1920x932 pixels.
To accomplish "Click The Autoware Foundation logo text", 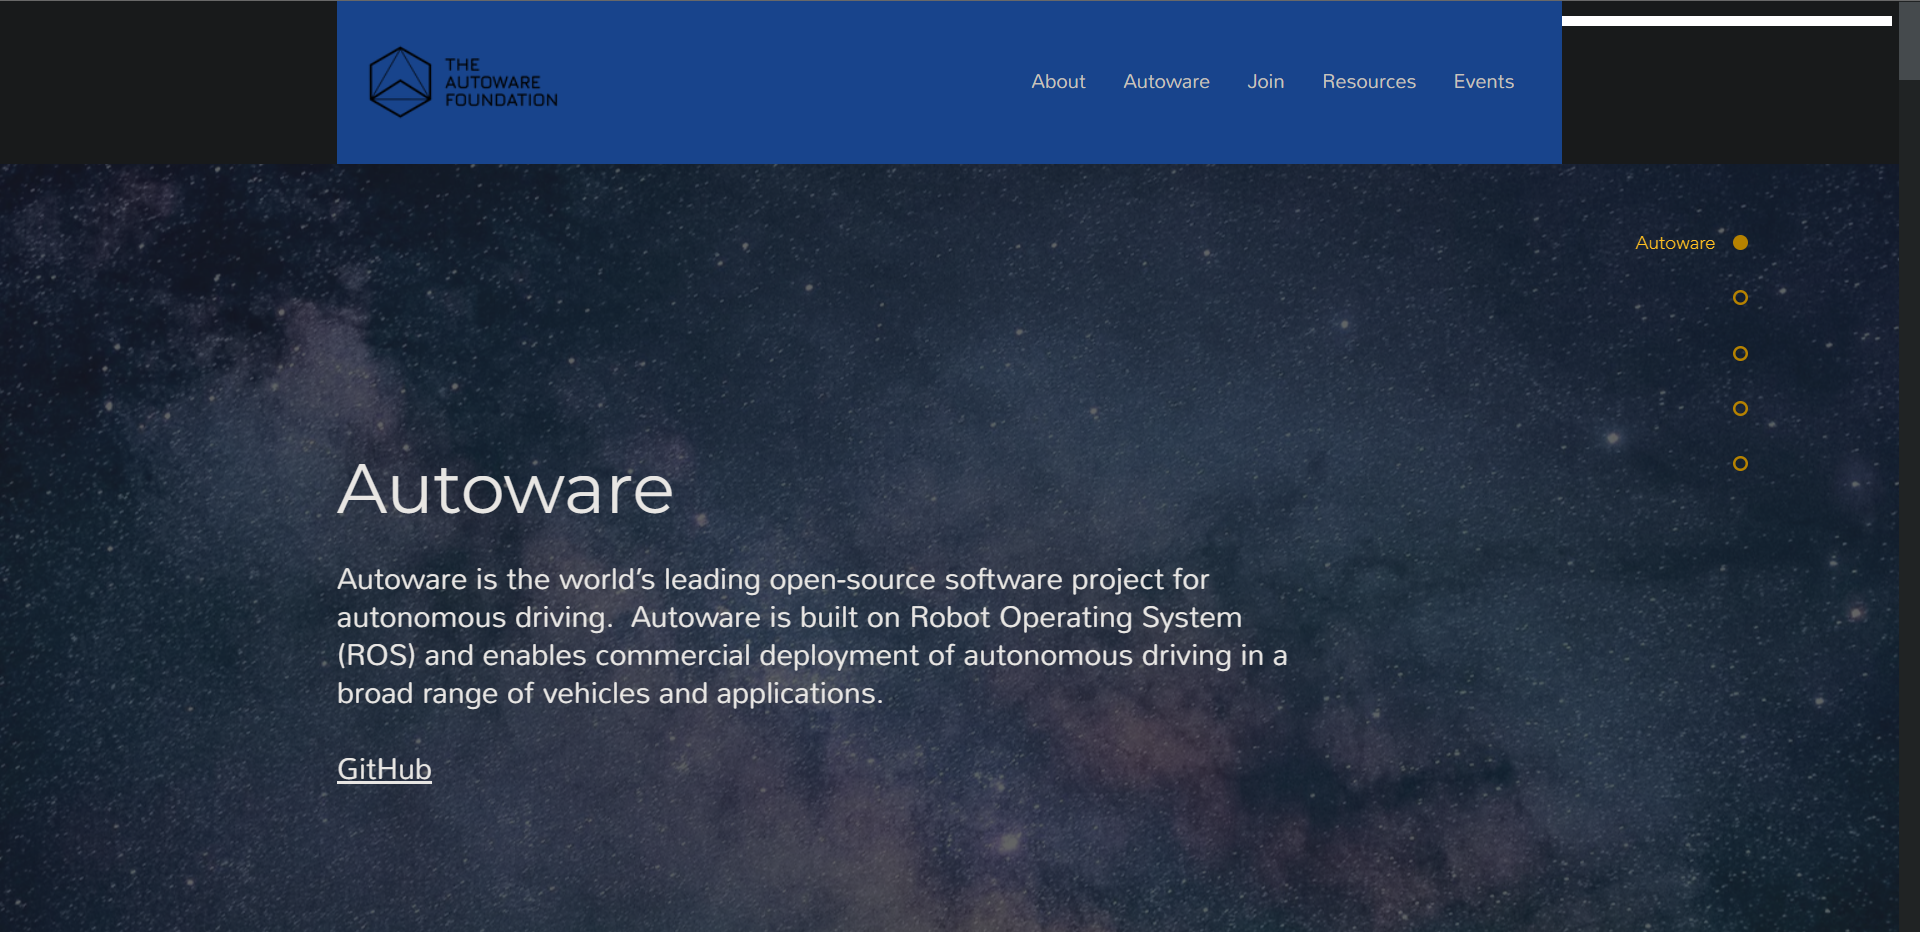I will point(501,82).
